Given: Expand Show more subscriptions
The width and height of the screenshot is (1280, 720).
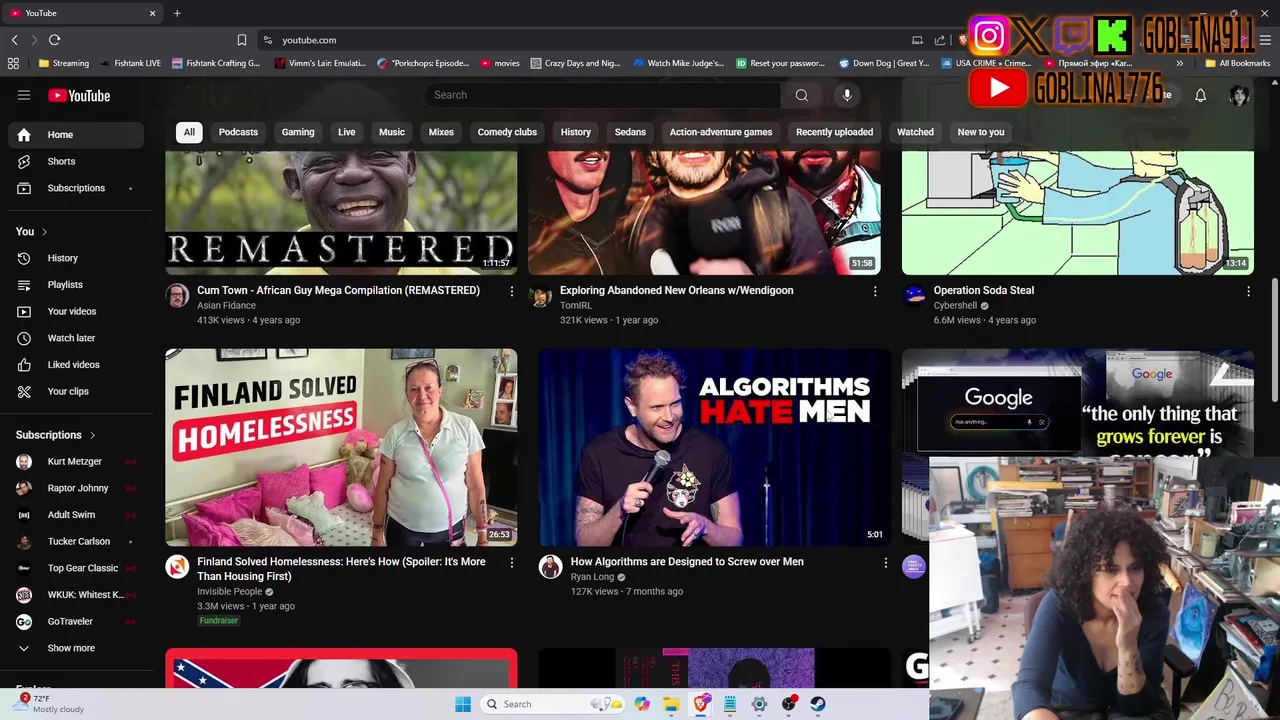Looking at the screenshot, I should tap(78, 648).
